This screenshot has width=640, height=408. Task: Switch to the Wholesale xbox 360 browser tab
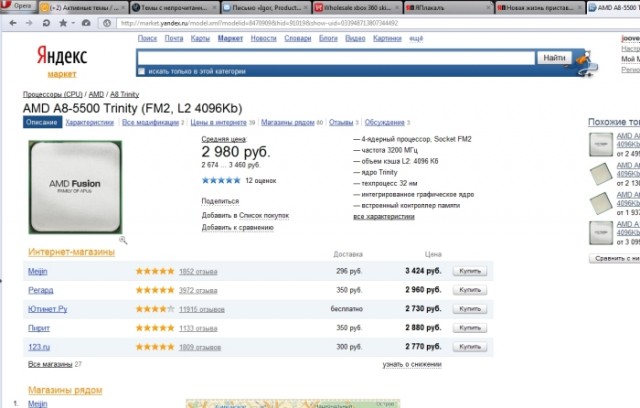[358, 7]
